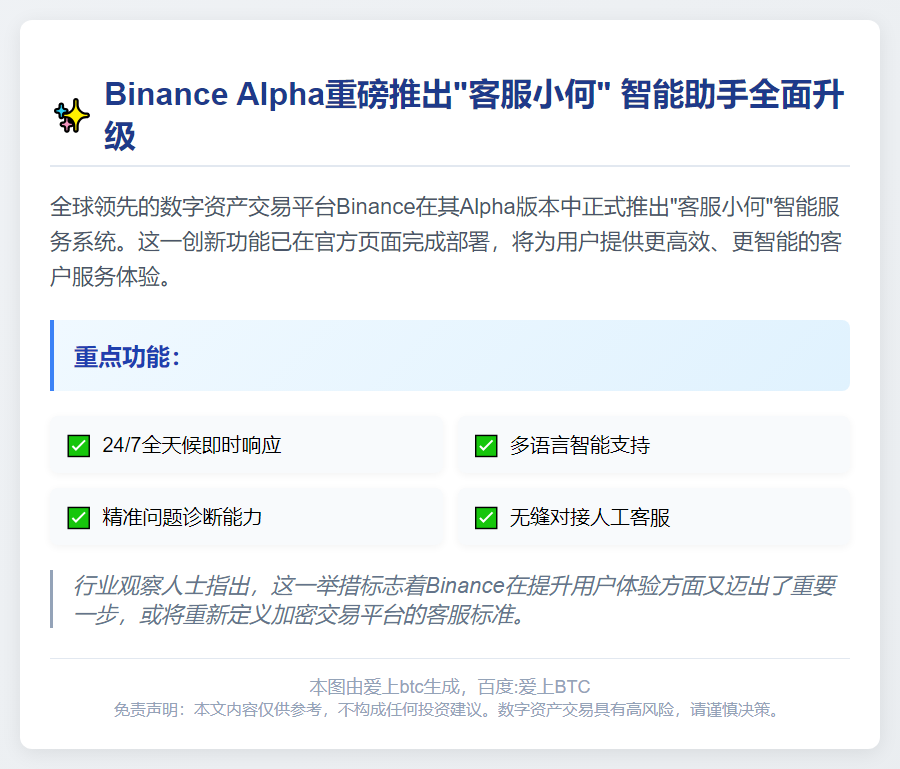
Task: Click the divider line above the footer
Action: point(450,658)
